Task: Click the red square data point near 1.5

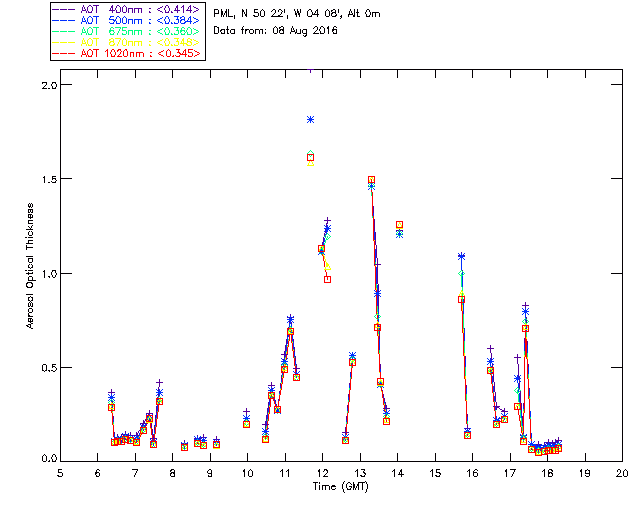Action: [x=371, y=180]
